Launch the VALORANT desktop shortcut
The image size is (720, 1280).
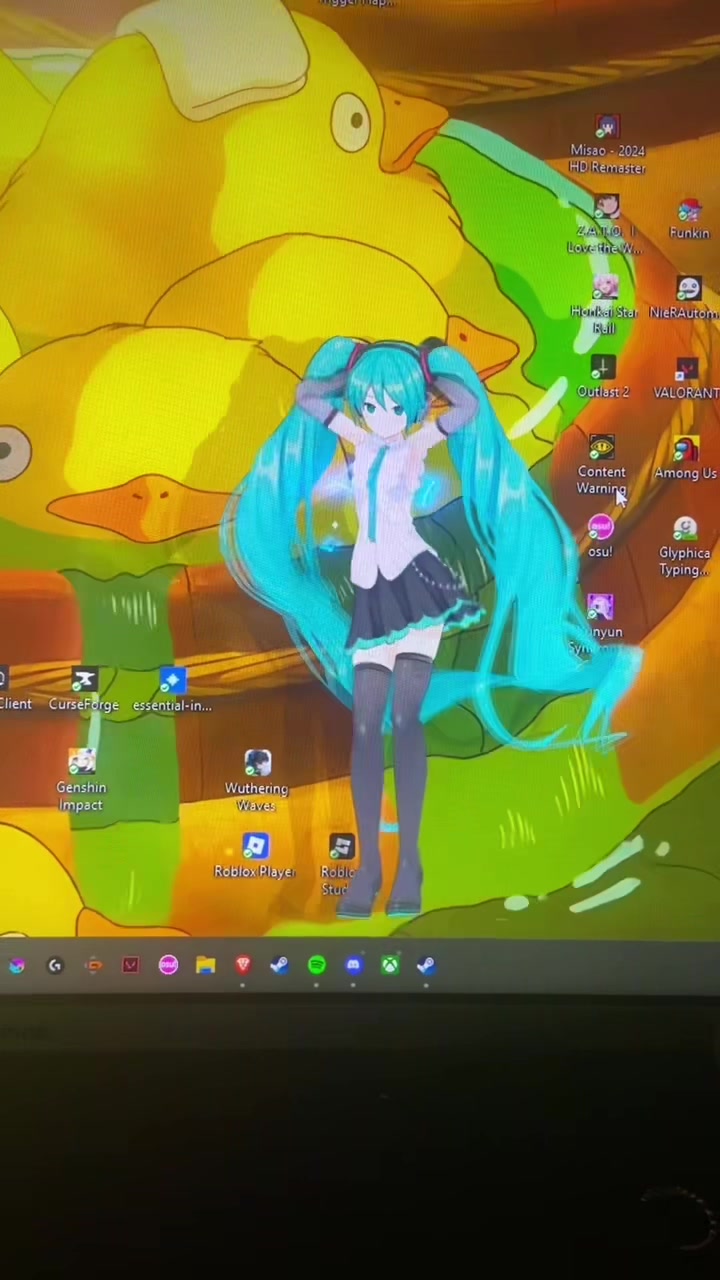pos(686,380)
